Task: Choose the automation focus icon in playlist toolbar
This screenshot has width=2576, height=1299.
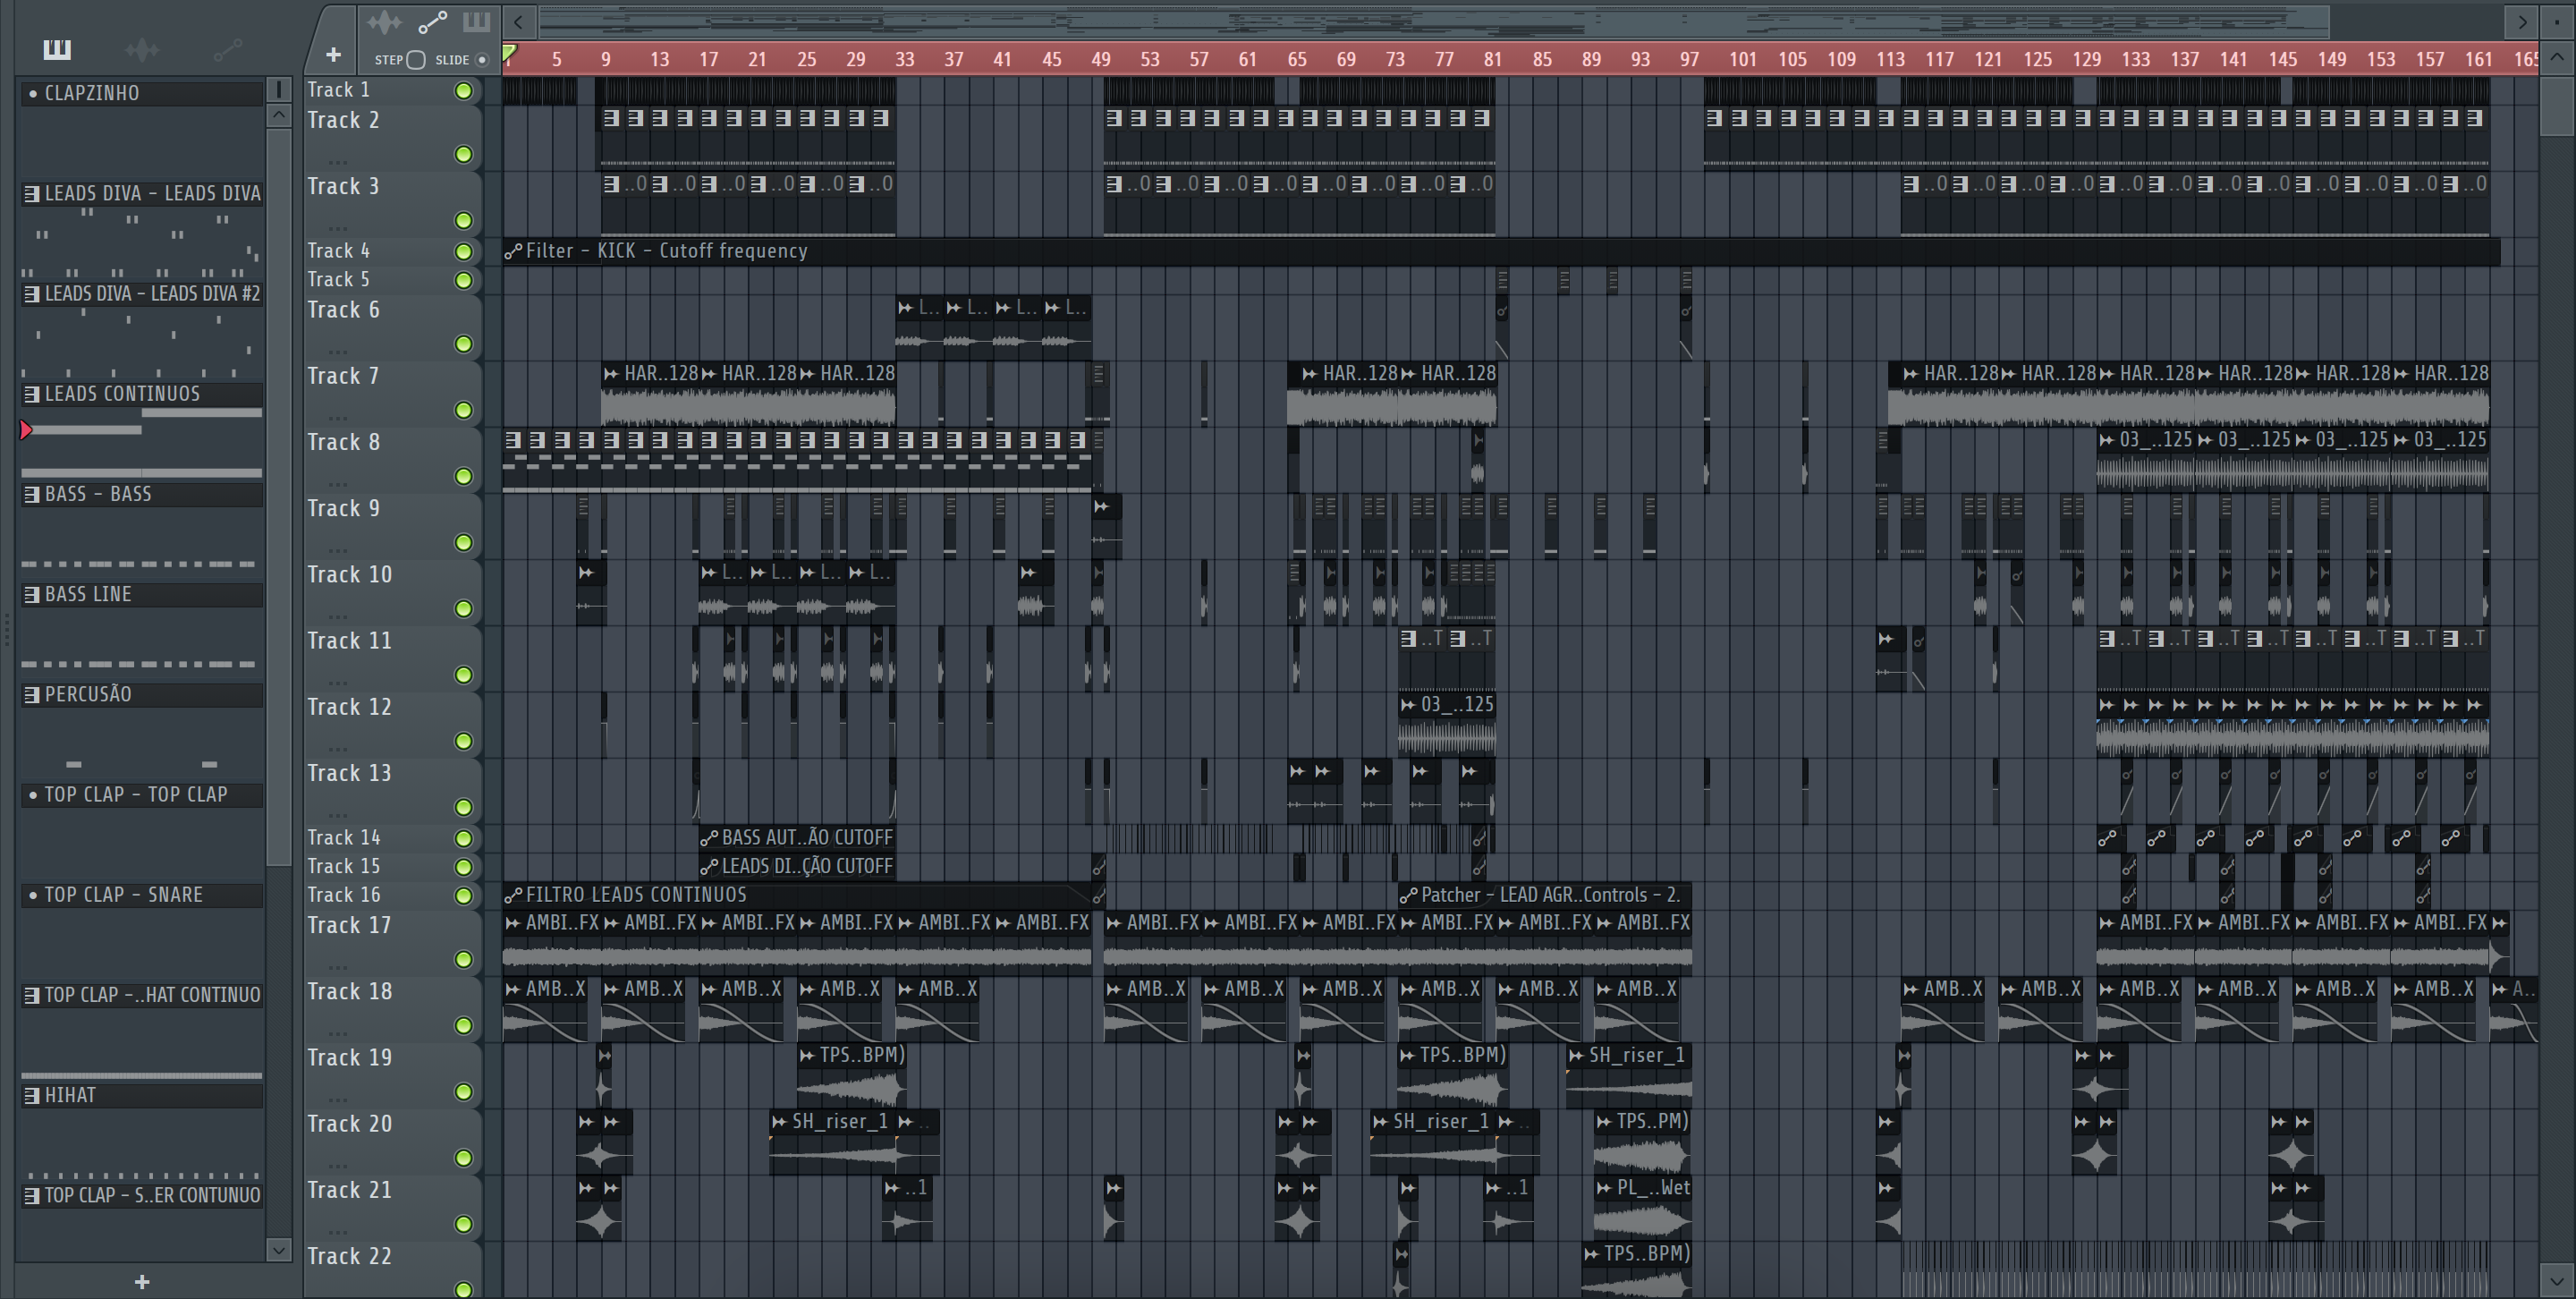Action: pyautogui.click(x=432, y=22)
